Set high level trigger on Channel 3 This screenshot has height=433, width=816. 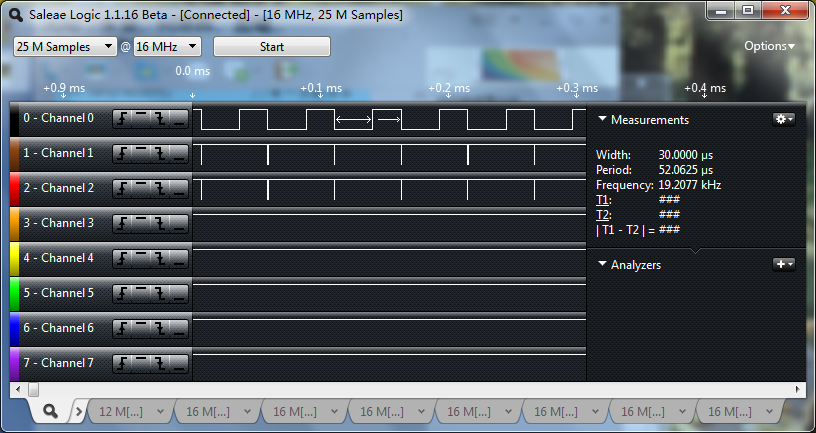pyautogui.click(x=141, y=224)
